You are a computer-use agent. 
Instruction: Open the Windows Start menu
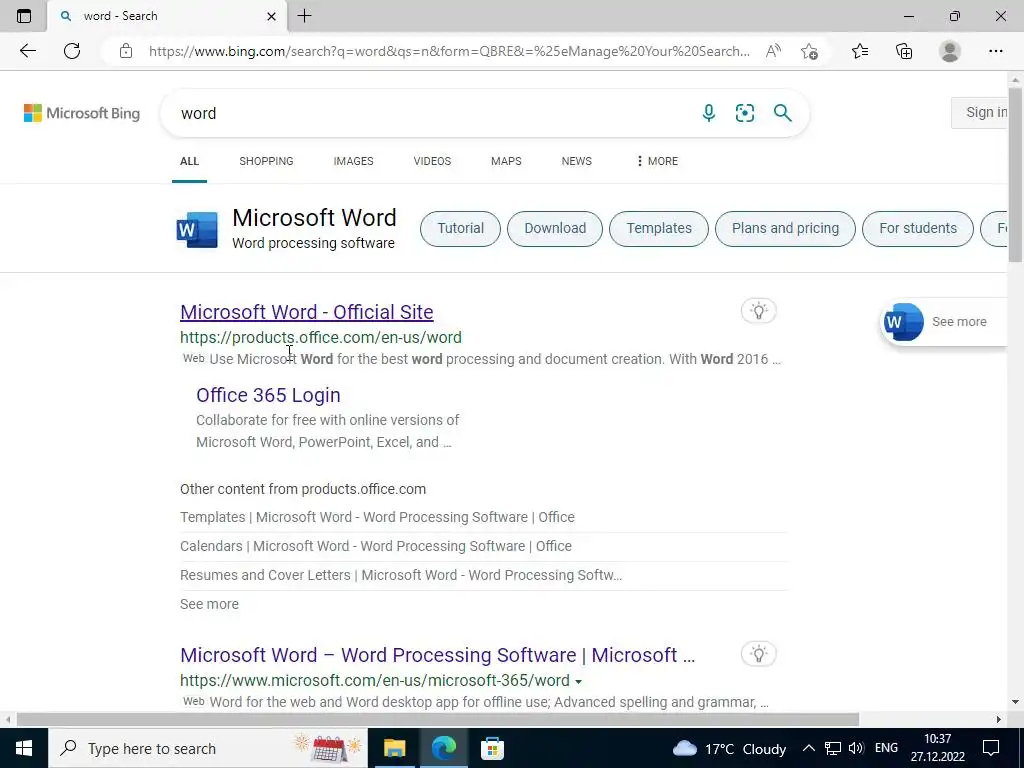[24, 748]
